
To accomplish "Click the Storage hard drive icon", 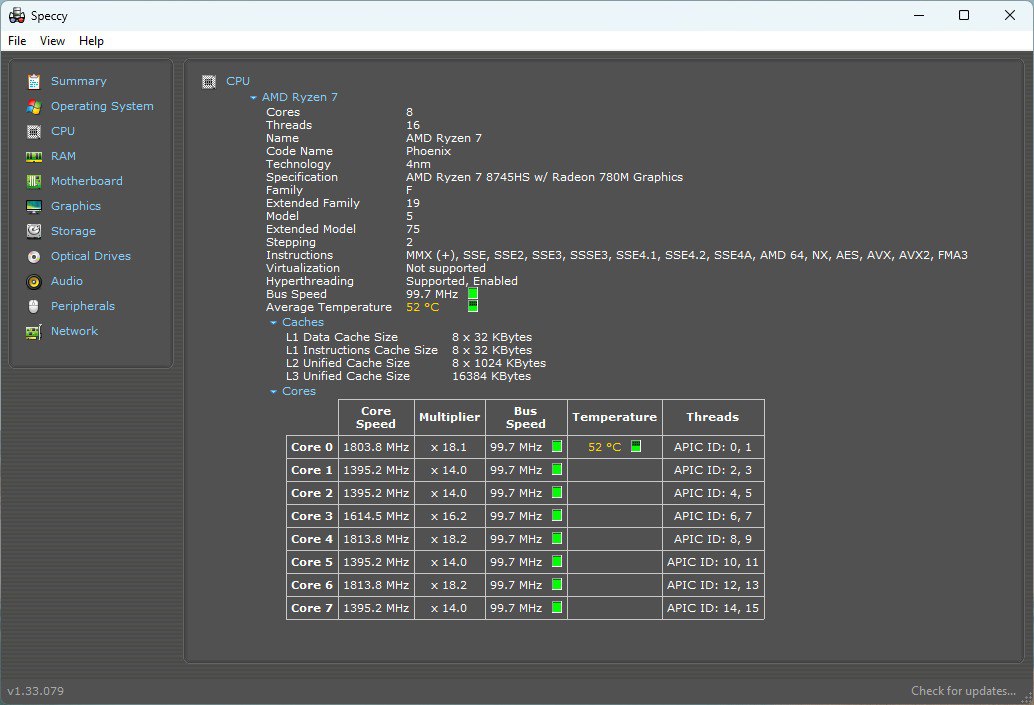I will click(x=34, y=231).
